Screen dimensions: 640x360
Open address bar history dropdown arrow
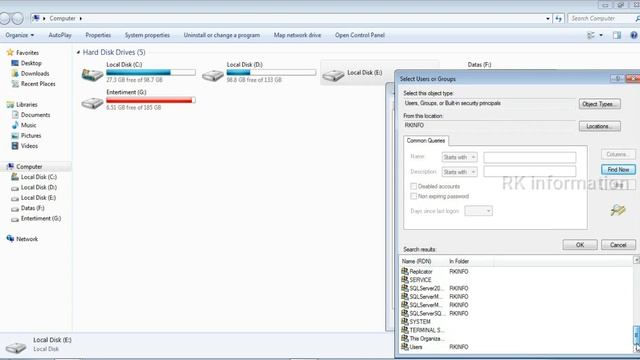point(548,18)
